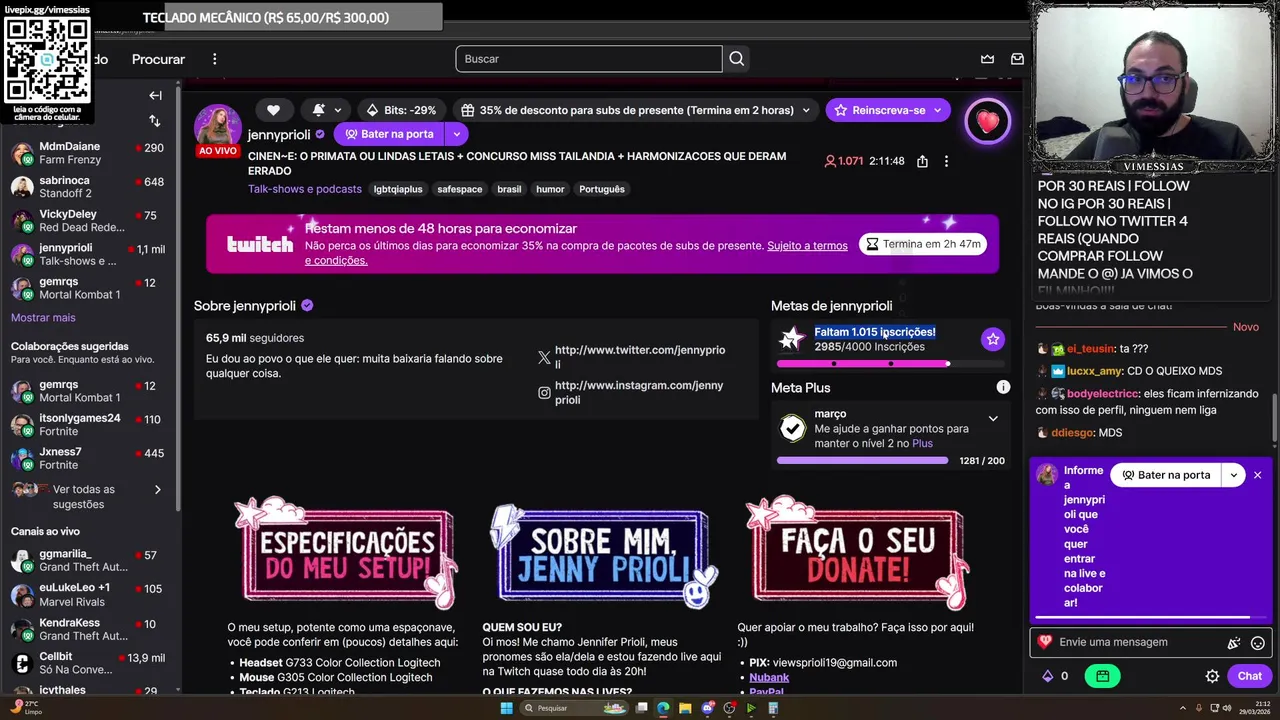
Task: Toggle the follow heart button
Action: 273,110
